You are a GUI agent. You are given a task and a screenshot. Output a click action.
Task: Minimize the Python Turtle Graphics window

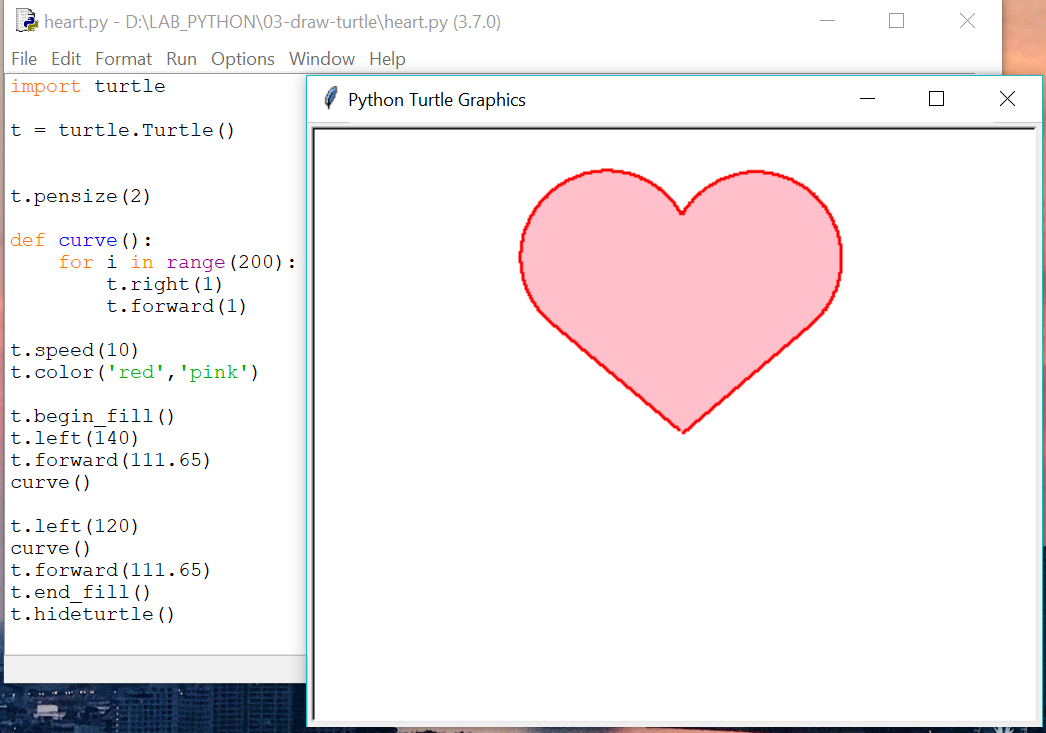point(867,98)
